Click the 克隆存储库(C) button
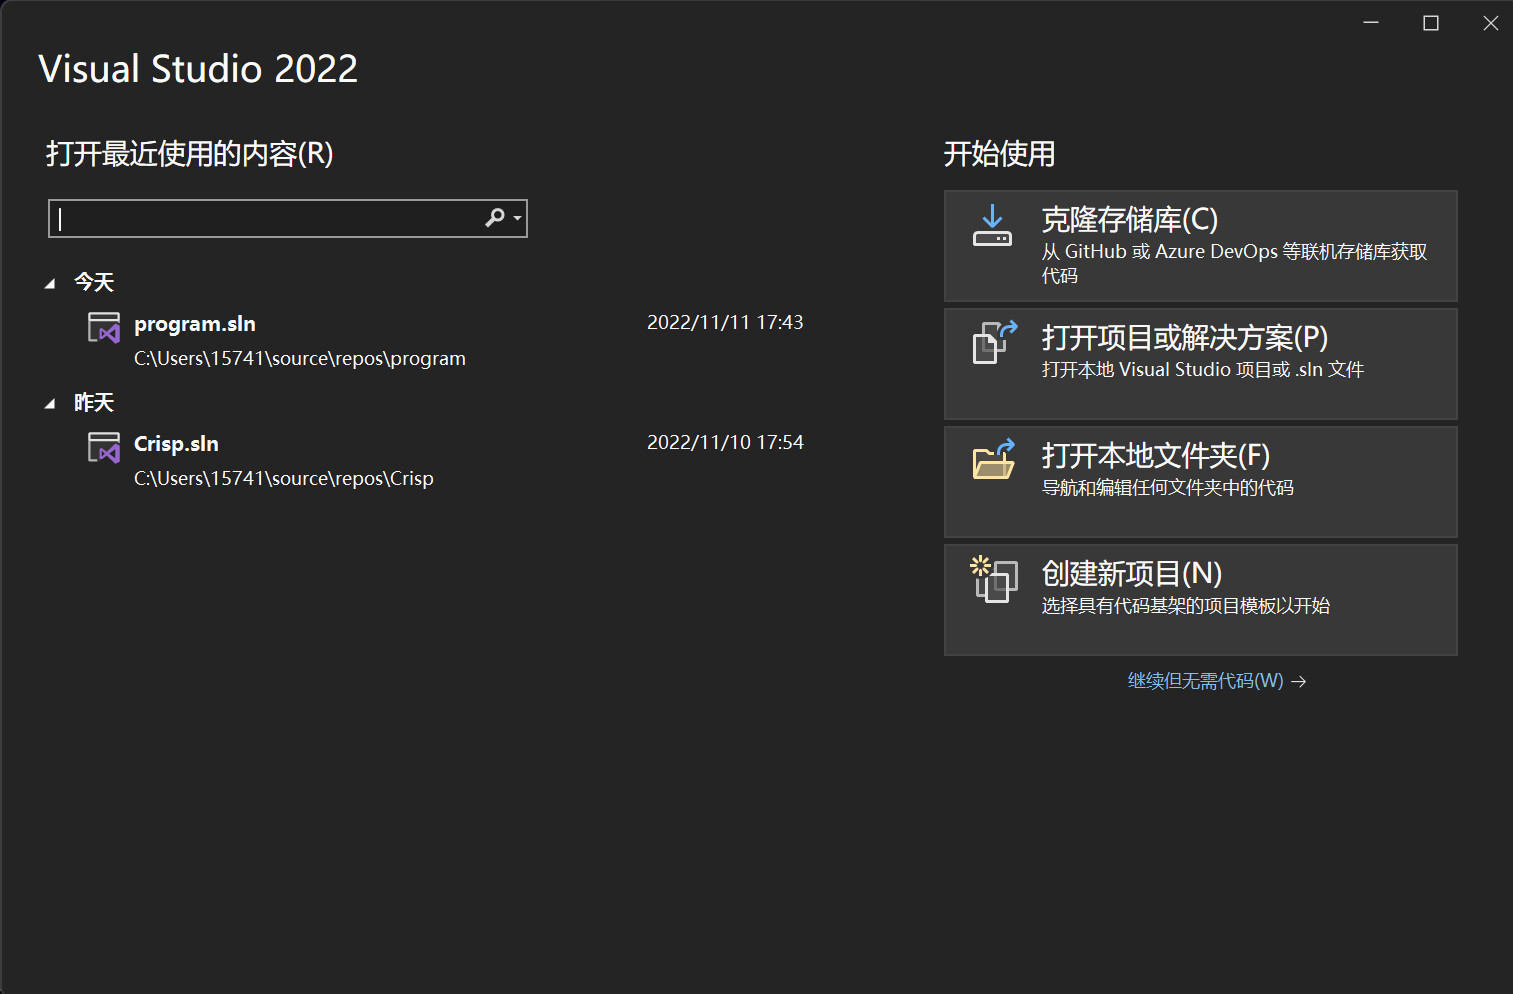The height and width of the screenshot is (994, 1513). [1200, 246]
